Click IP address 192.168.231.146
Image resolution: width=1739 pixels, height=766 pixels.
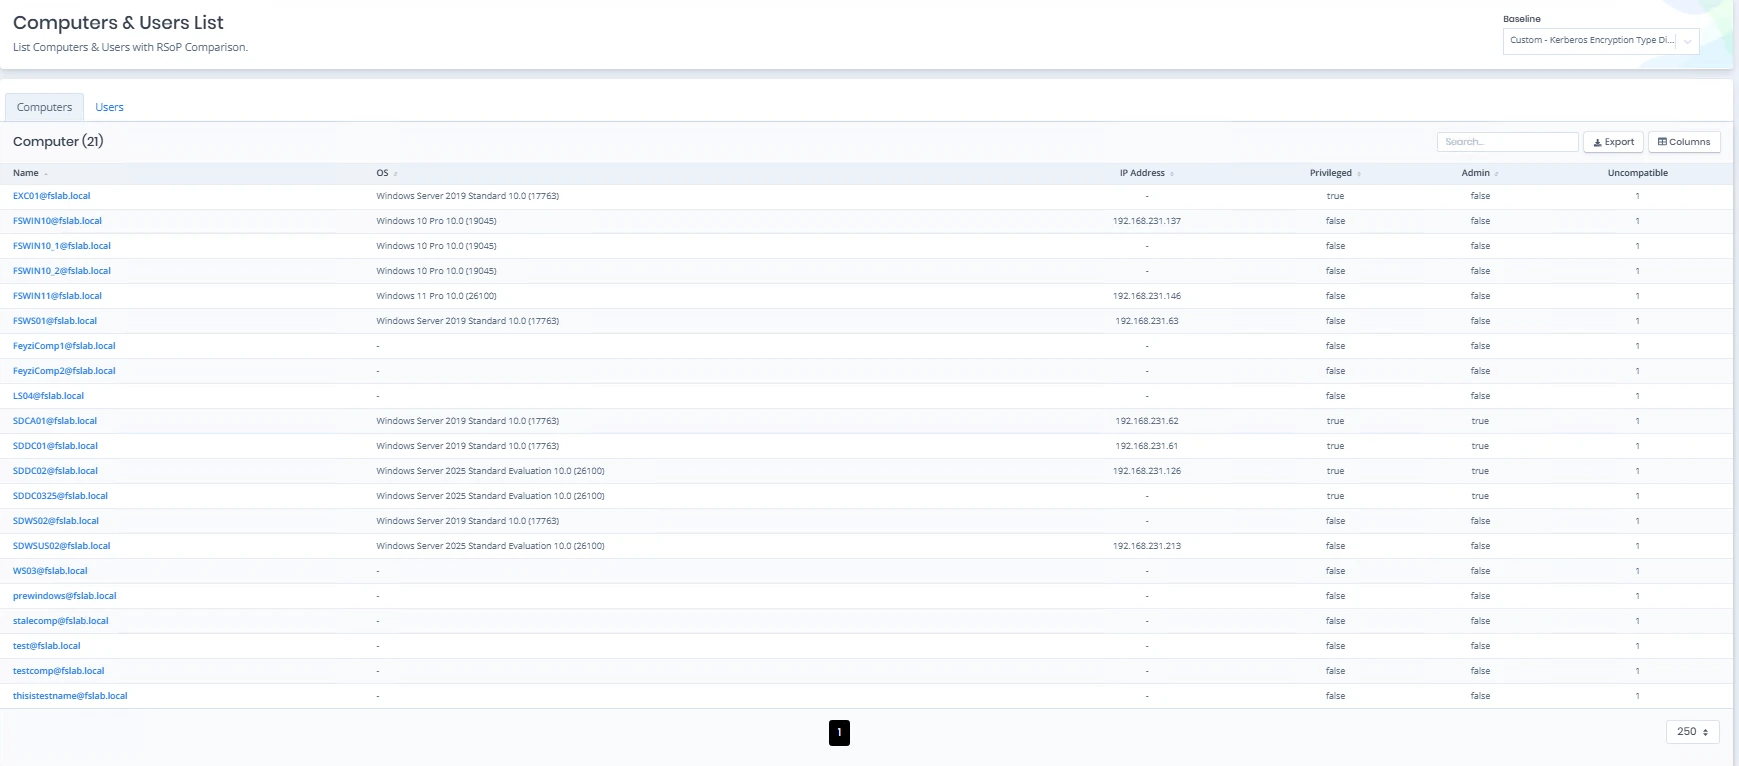[1147, 296]
